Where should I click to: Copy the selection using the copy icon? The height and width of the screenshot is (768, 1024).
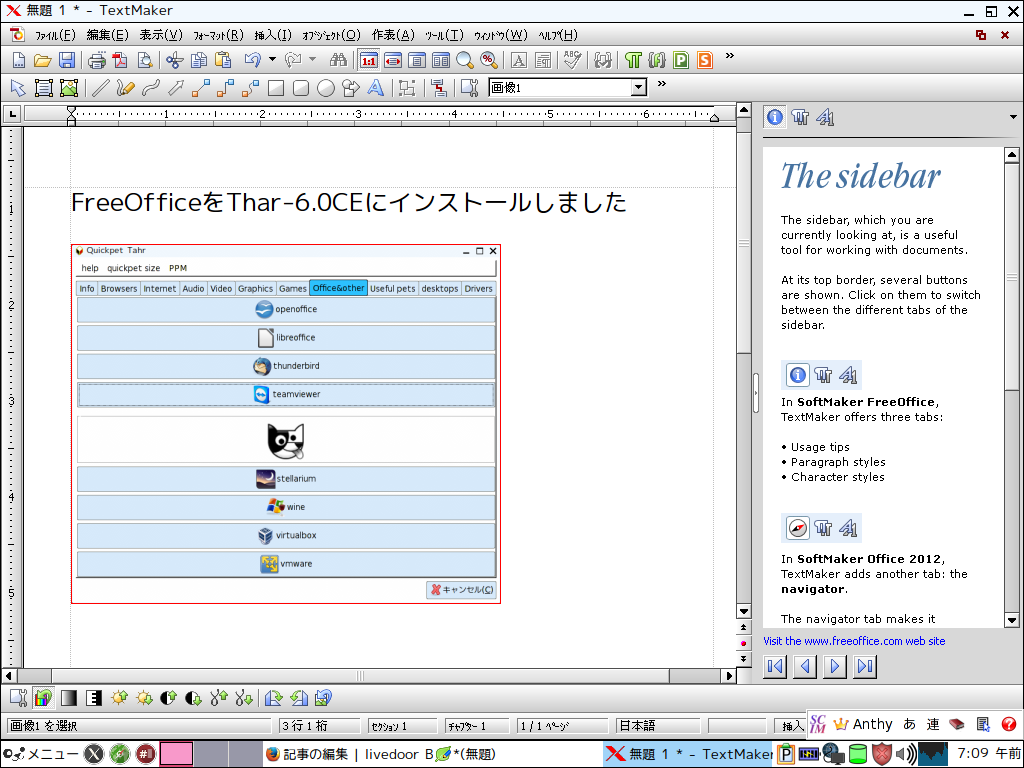199,61
